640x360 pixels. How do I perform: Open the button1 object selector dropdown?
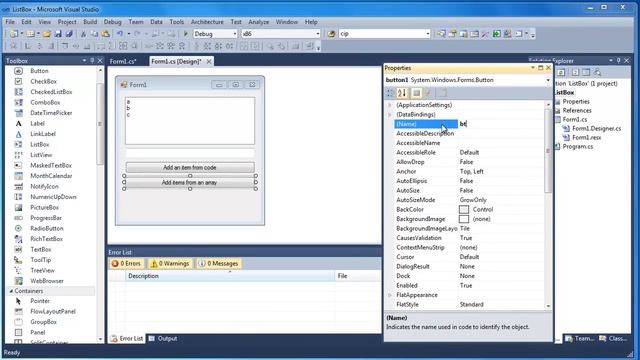tap(548, 80)
